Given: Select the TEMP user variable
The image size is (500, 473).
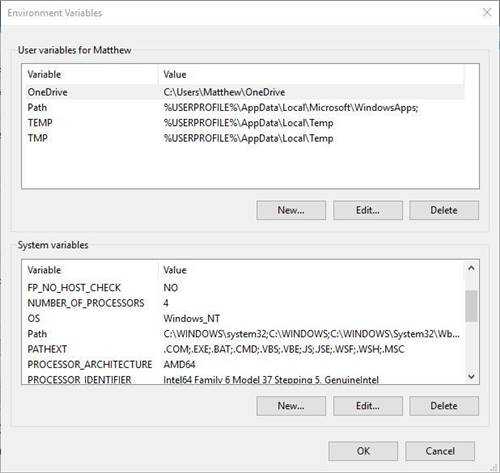Looking at the screenshot, I should click(243, 123).
